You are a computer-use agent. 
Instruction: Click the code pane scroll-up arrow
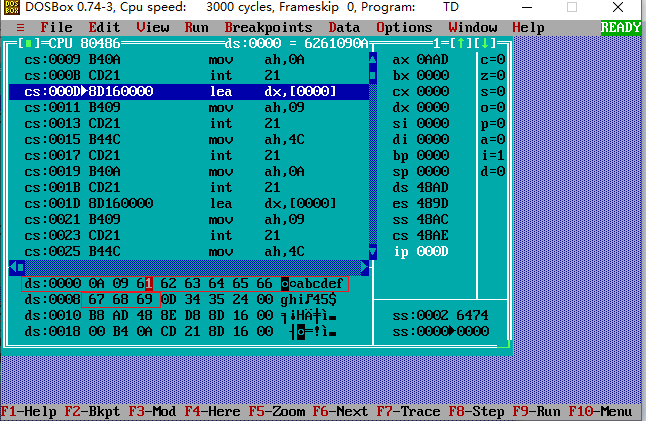pos(373,59)
